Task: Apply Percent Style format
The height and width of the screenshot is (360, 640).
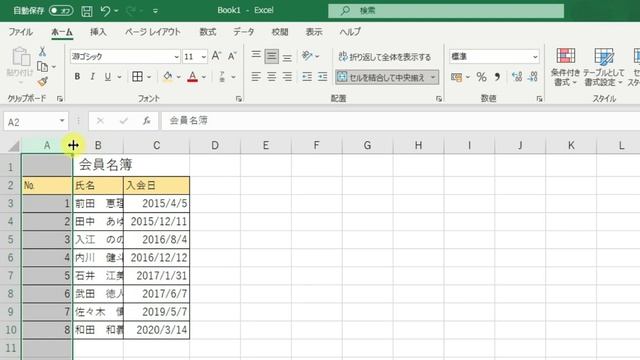Action: [482, 77]
